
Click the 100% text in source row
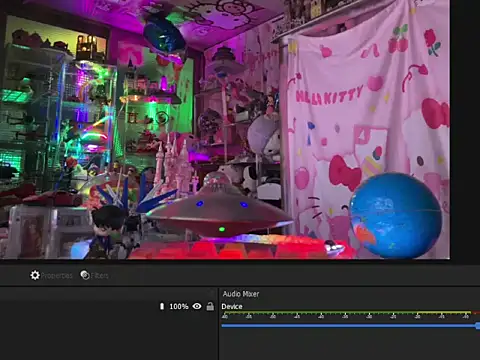179,306
